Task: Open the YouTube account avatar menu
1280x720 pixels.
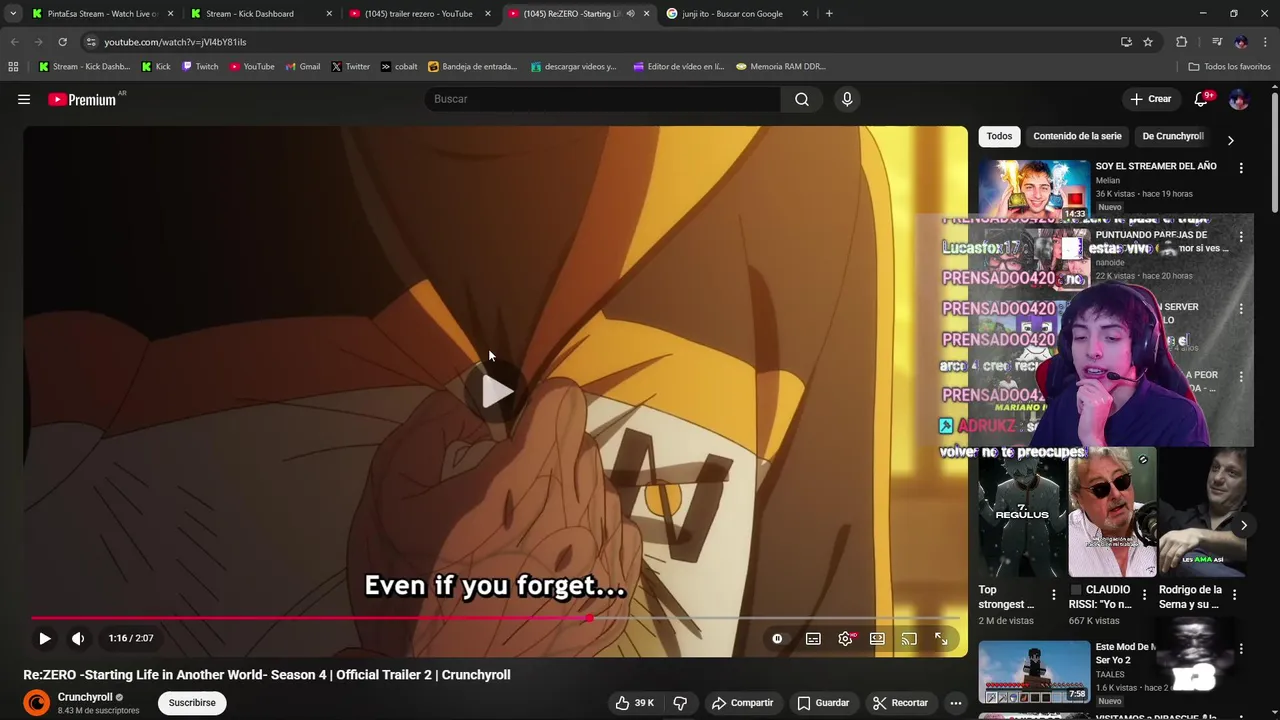Action: click(x=1238, y=99)
